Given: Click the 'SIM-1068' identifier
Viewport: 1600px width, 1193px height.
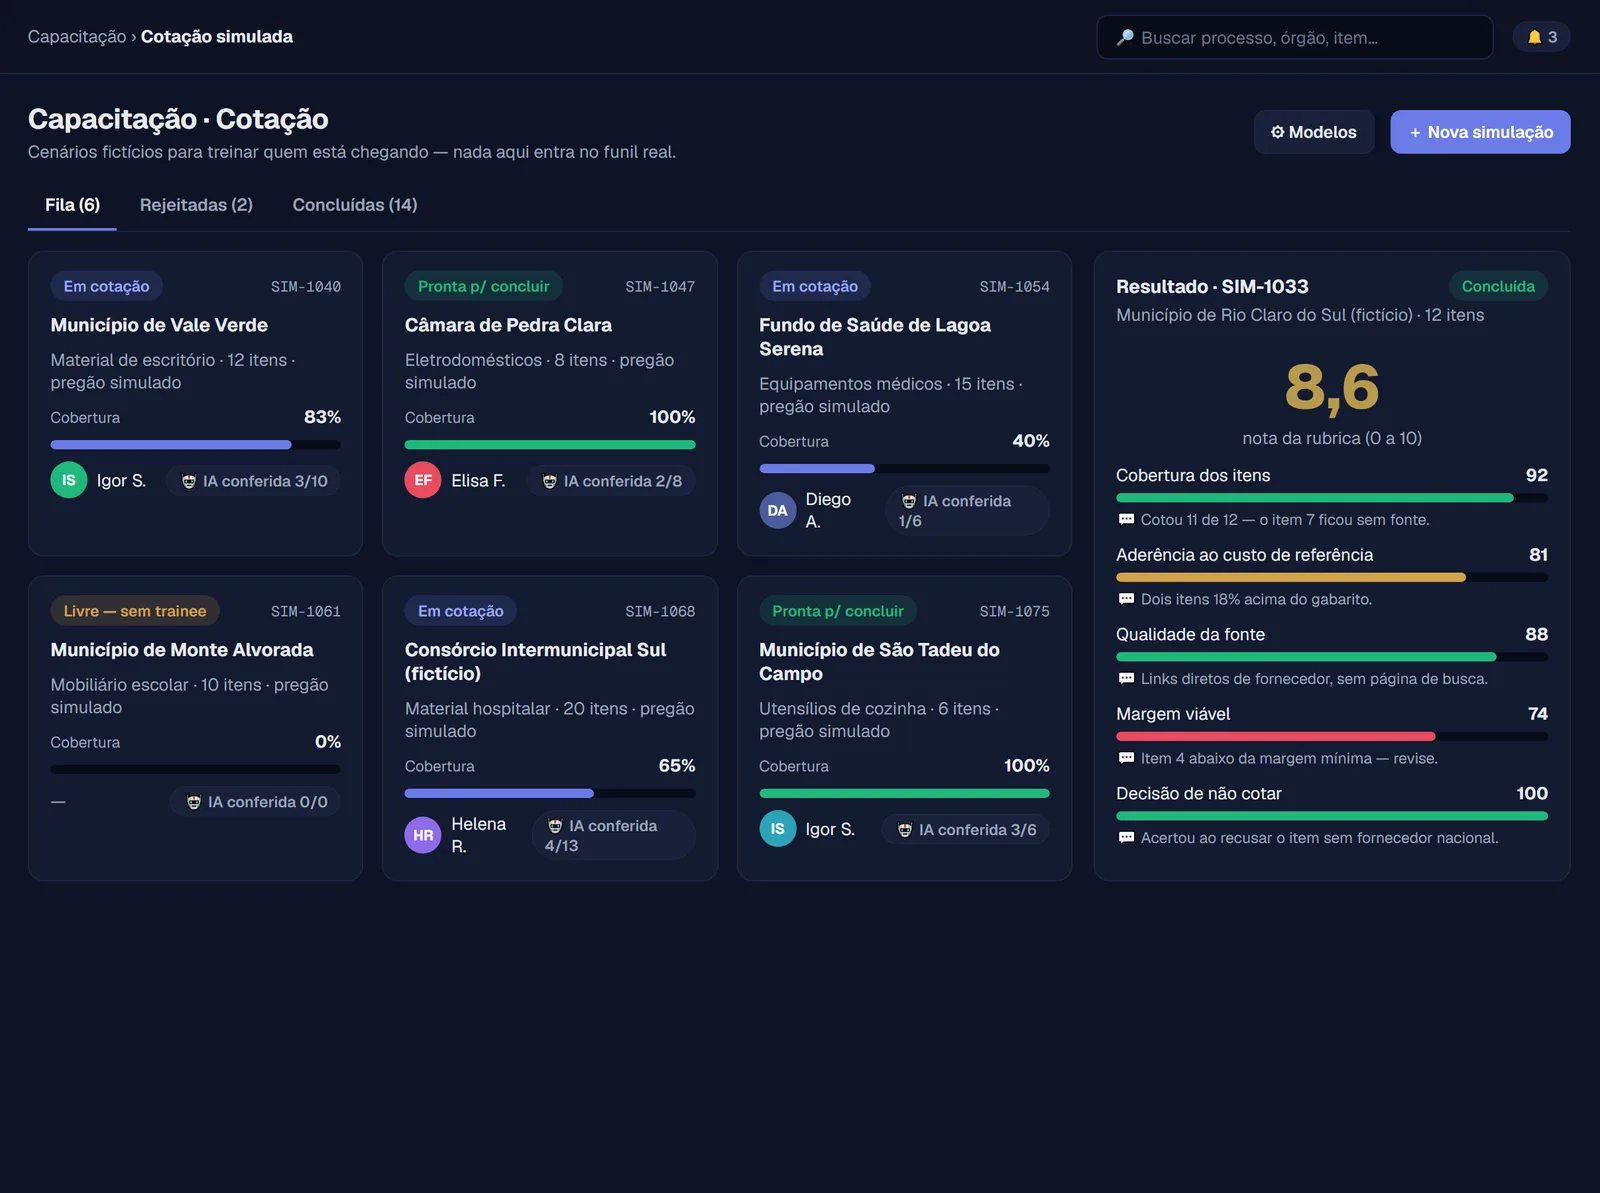Looking at the screenshot, I should tap(660, 611).
